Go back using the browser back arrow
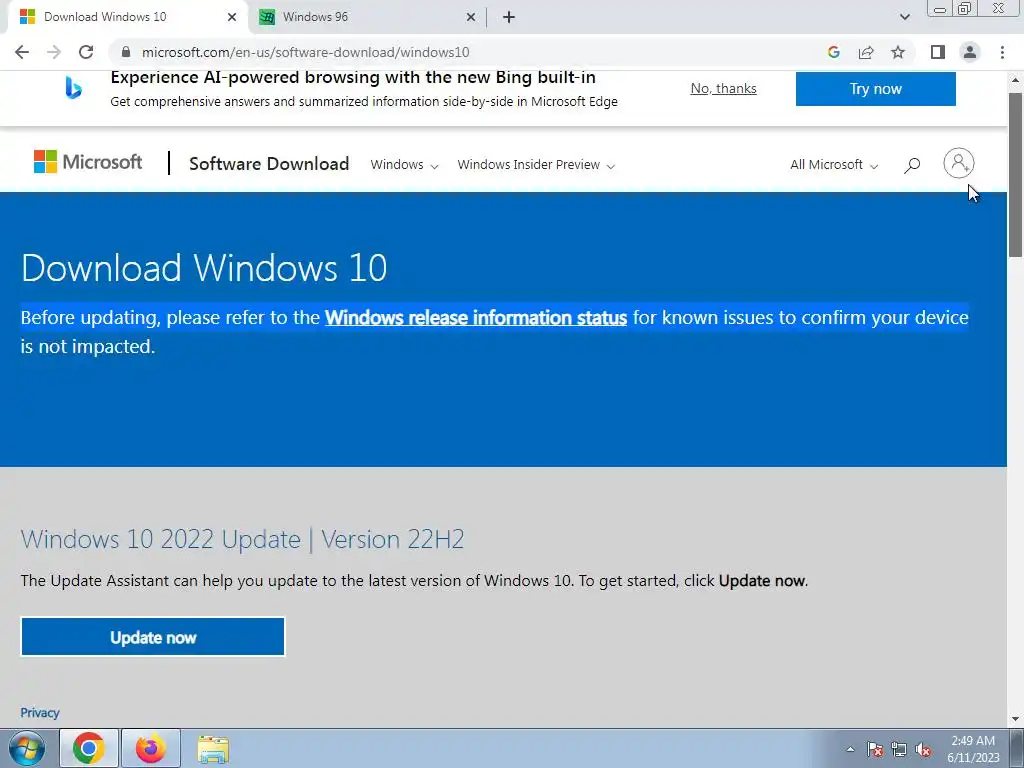The height and width of the screenshot is (768, 1024). click(x=22, y=52)
